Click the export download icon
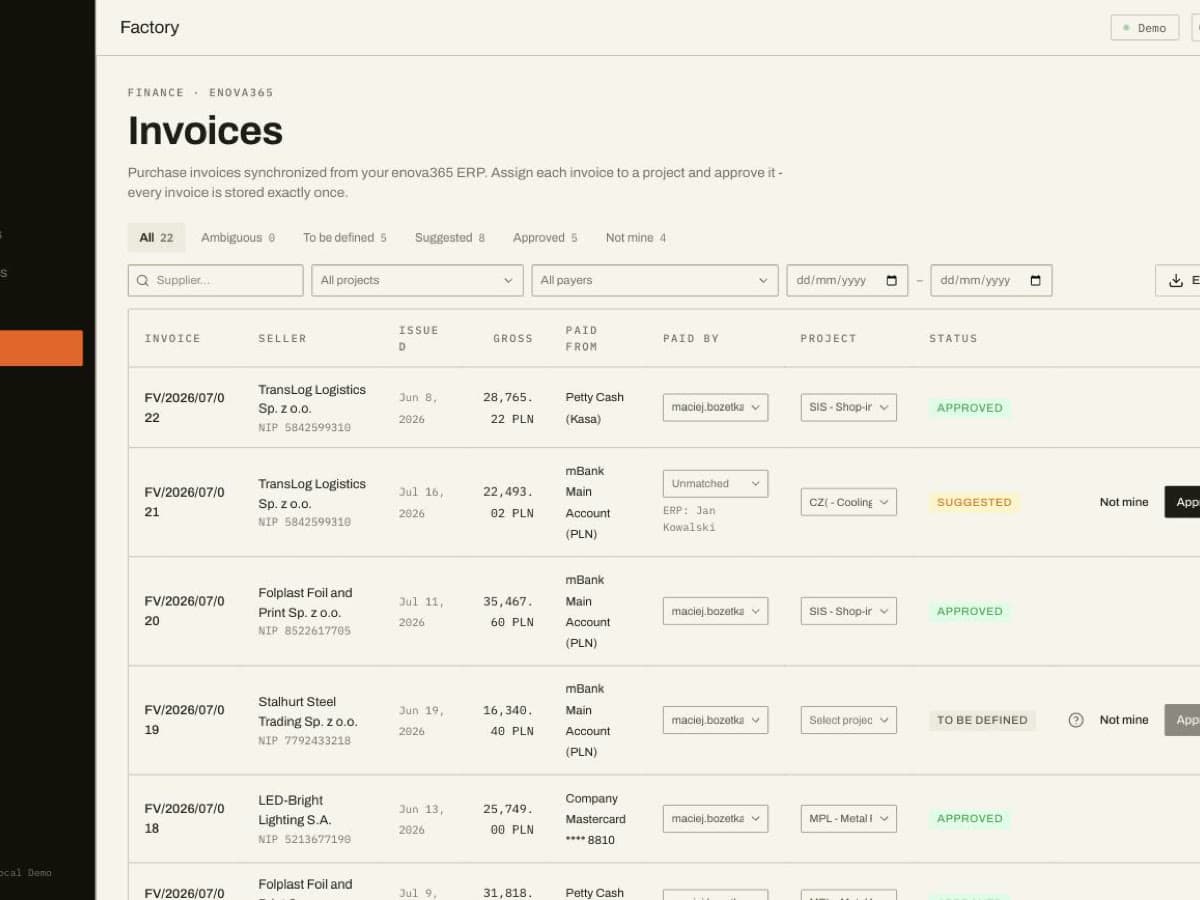The image size is (1200, 900). coord(1176,281)
